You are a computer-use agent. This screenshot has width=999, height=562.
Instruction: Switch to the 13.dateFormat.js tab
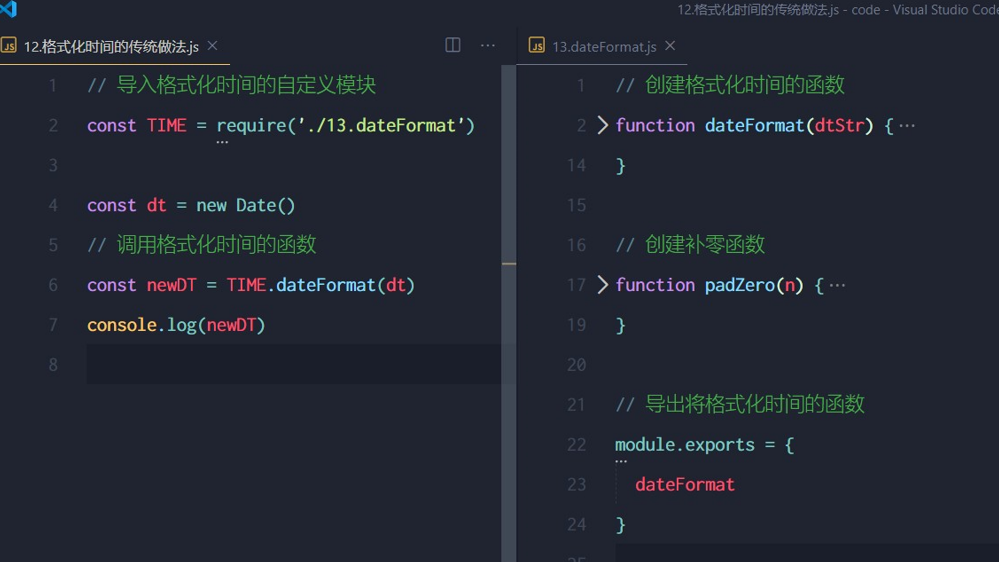(x=604, y=46)
